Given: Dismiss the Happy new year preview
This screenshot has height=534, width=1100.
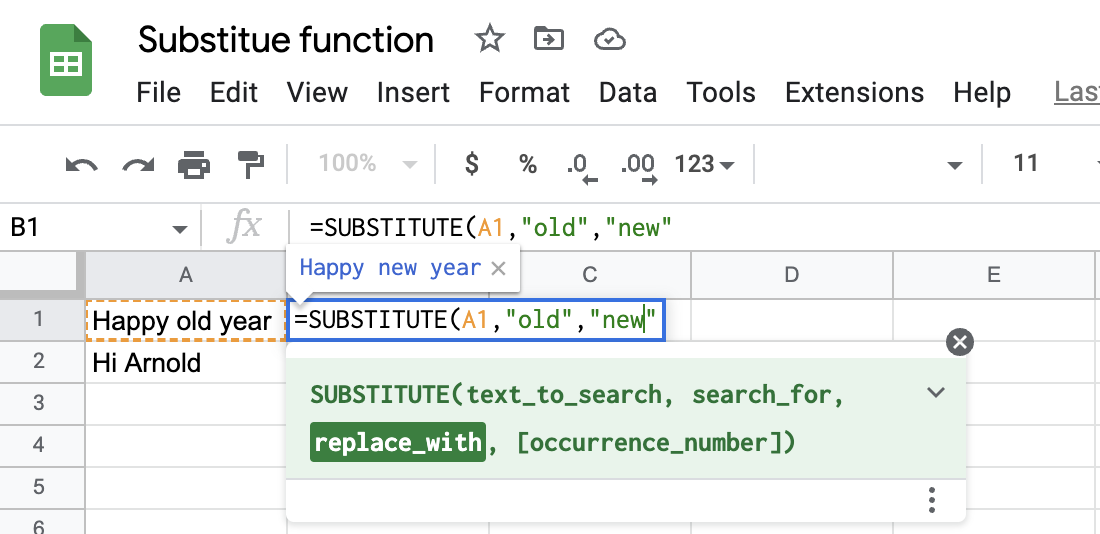Looking at the screenshot, I should pos(499,268).
